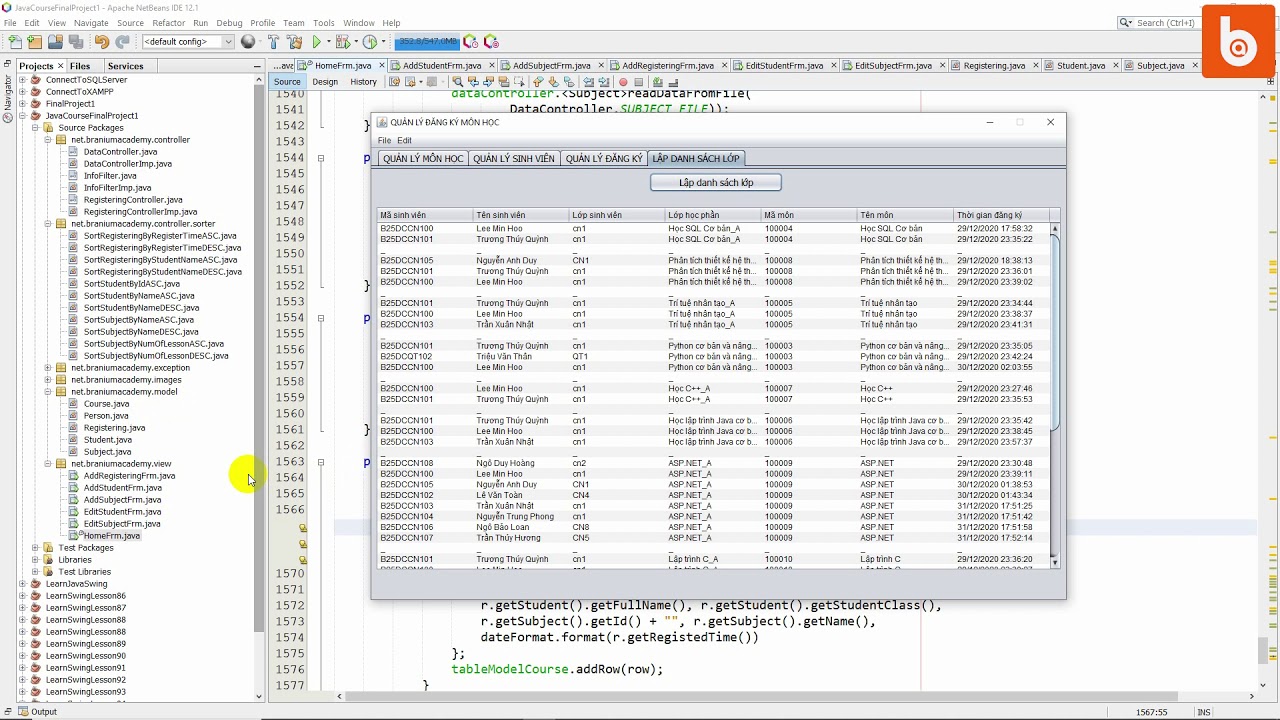Switch editor to Design view
The image size is (1280, 720).
point(325,82)
